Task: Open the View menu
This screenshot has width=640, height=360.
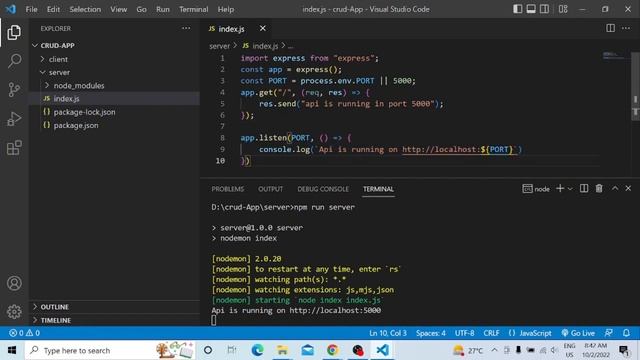Action: click(x=118, y=9)
